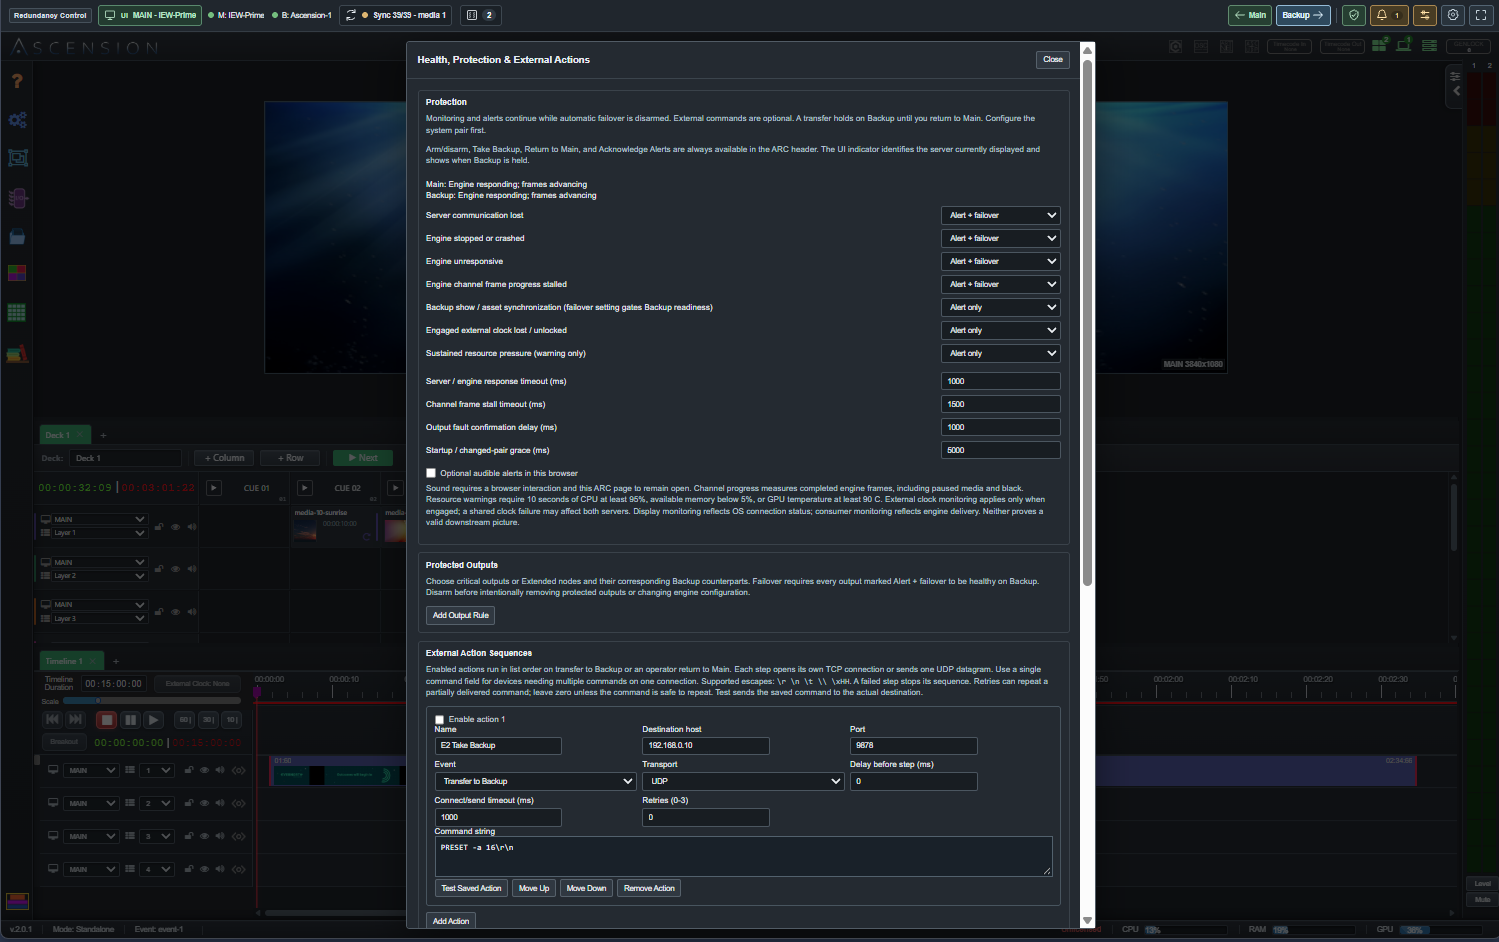Toggle eye visibility on timeline track 4

[x=204, y=869]
